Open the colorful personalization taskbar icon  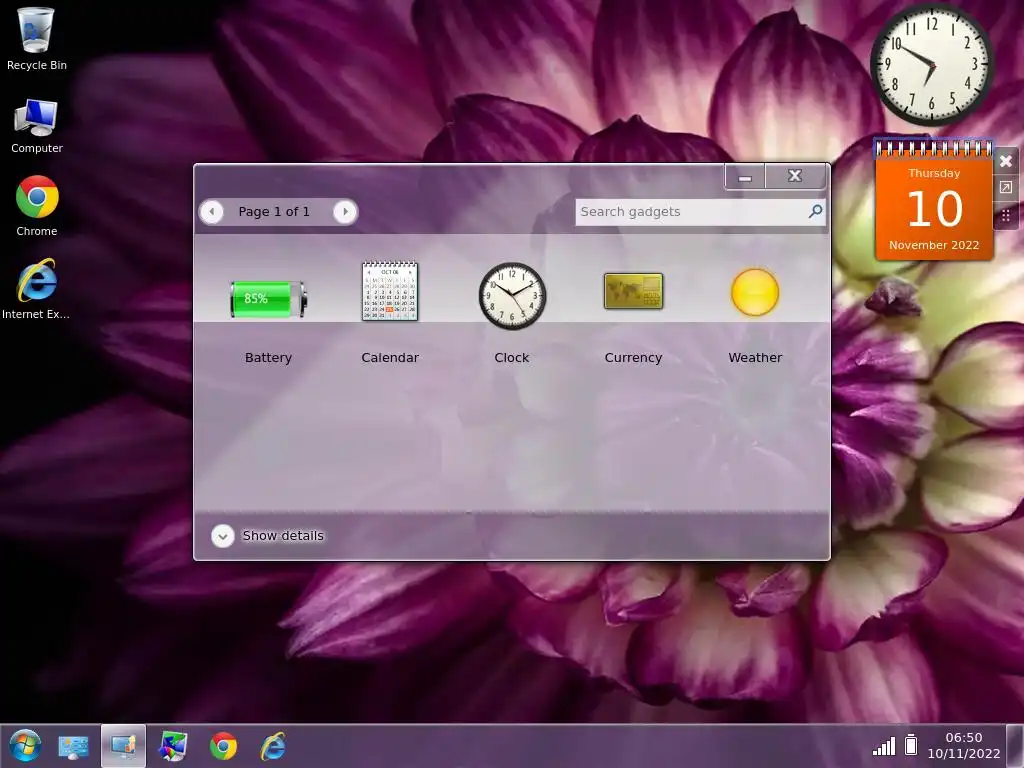(x=173, y=746)
